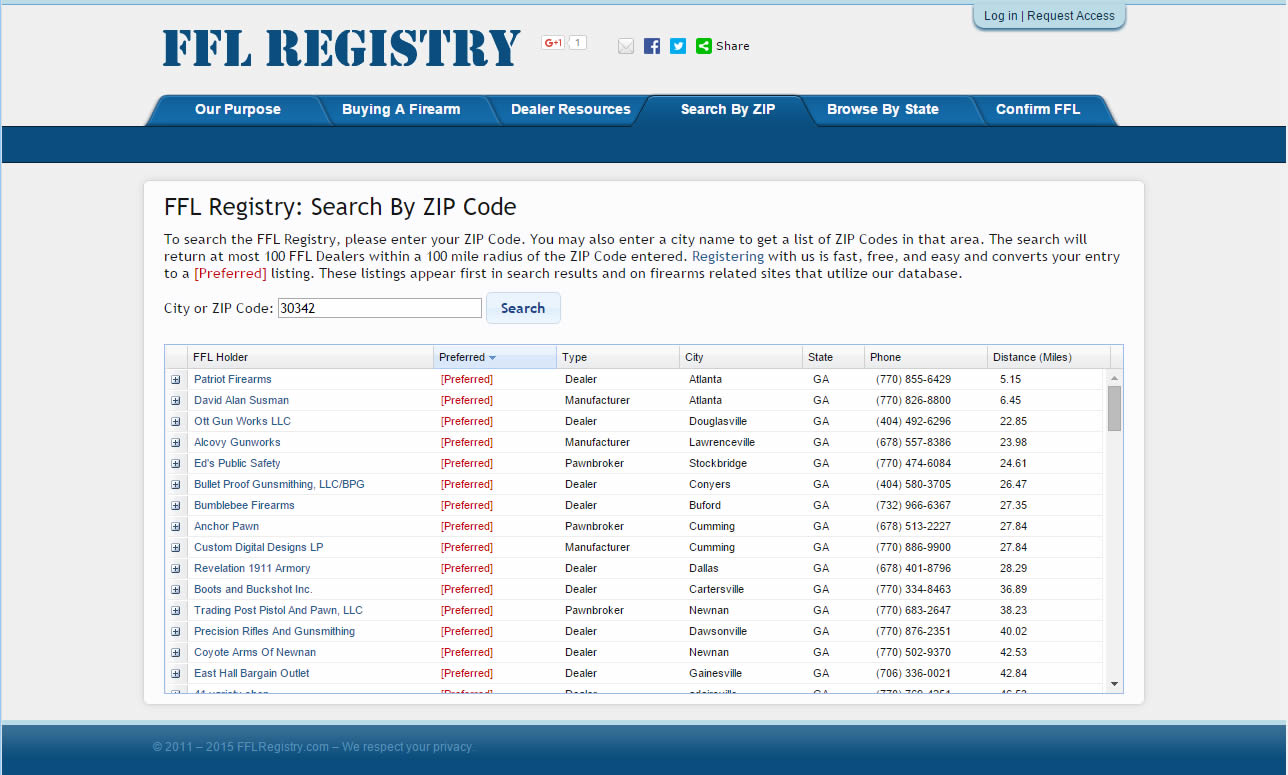Sort by Phone column header
The width and height of the screenshot is (1288, 775).
(x=926, y=357)
